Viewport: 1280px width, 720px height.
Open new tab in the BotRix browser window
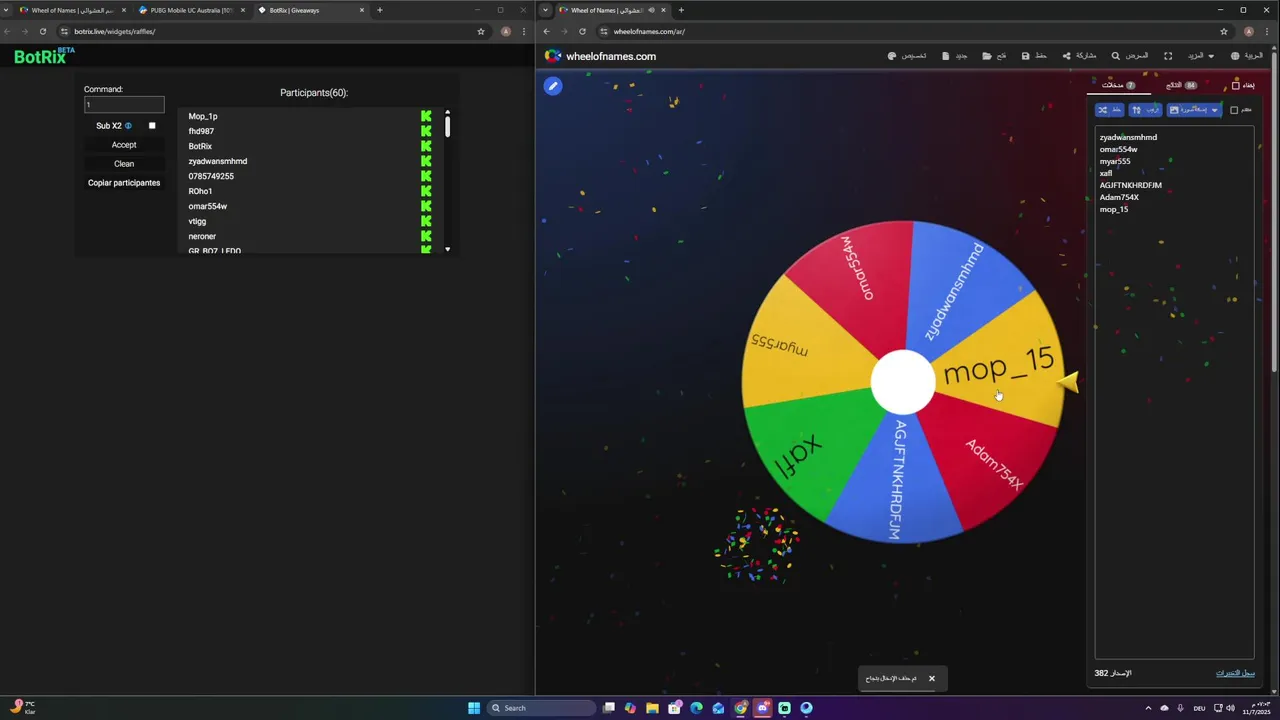[380, 10]
